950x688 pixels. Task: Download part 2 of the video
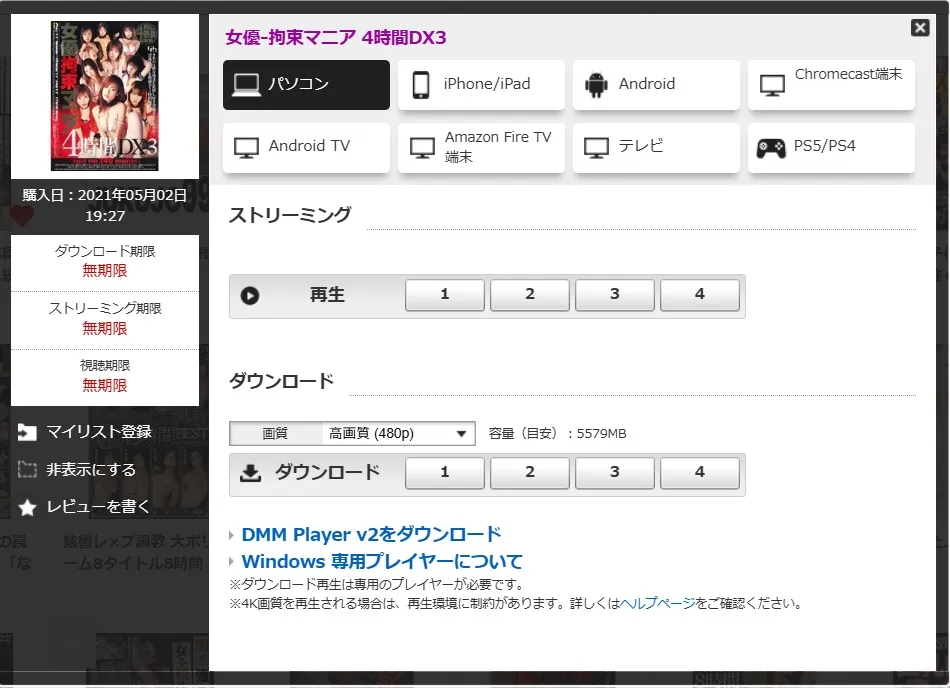pyautogui.click(x=530, y=473)
